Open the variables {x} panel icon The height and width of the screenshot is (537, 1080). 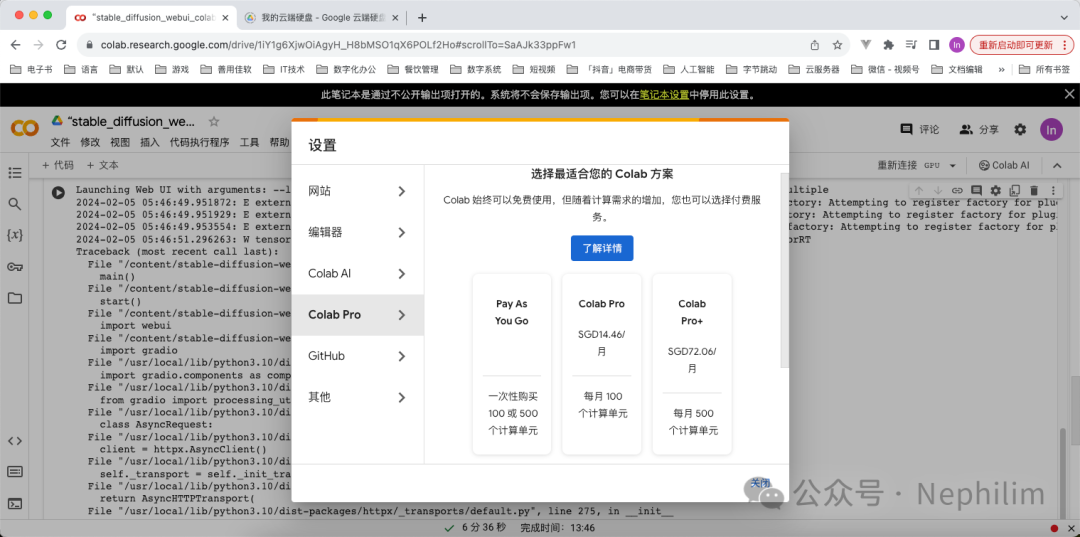(x=14, y=235)
